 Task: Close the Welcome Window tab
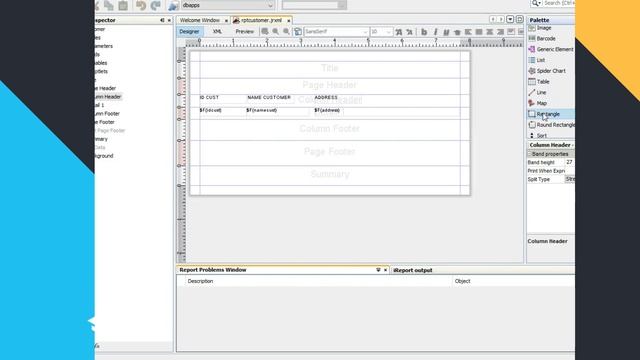[226, 20]
